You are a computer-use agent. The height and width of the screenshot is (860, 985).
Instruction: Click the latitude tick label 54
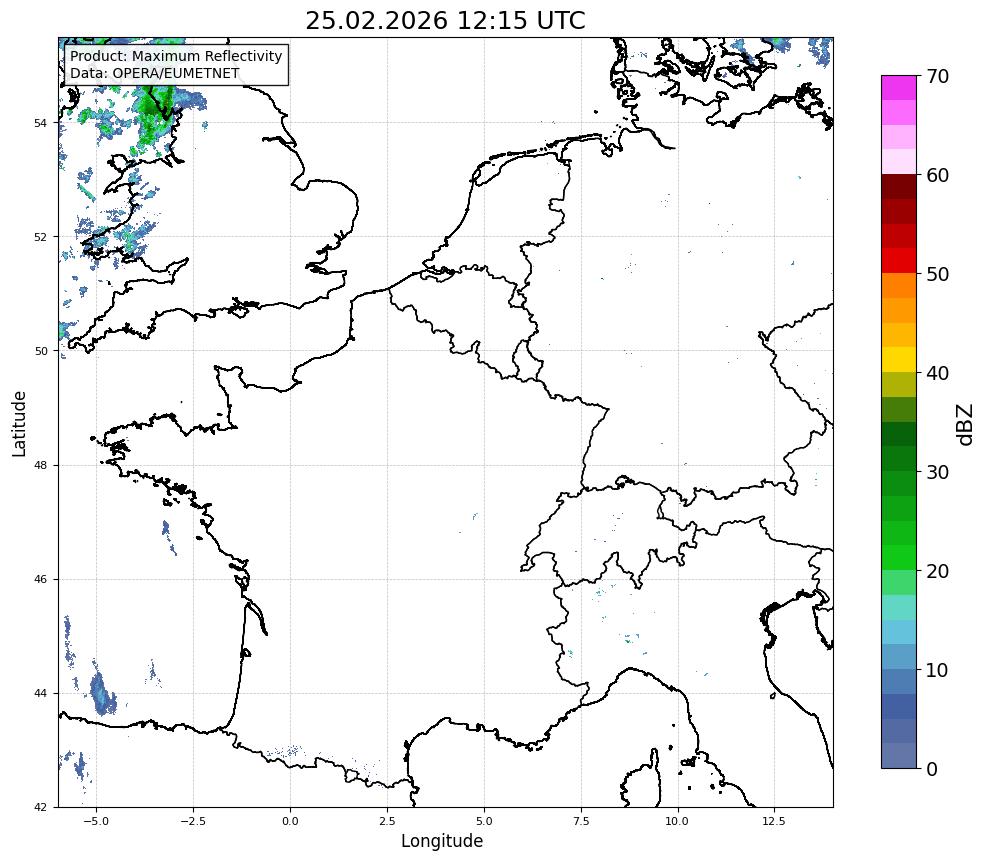[41, 123]
